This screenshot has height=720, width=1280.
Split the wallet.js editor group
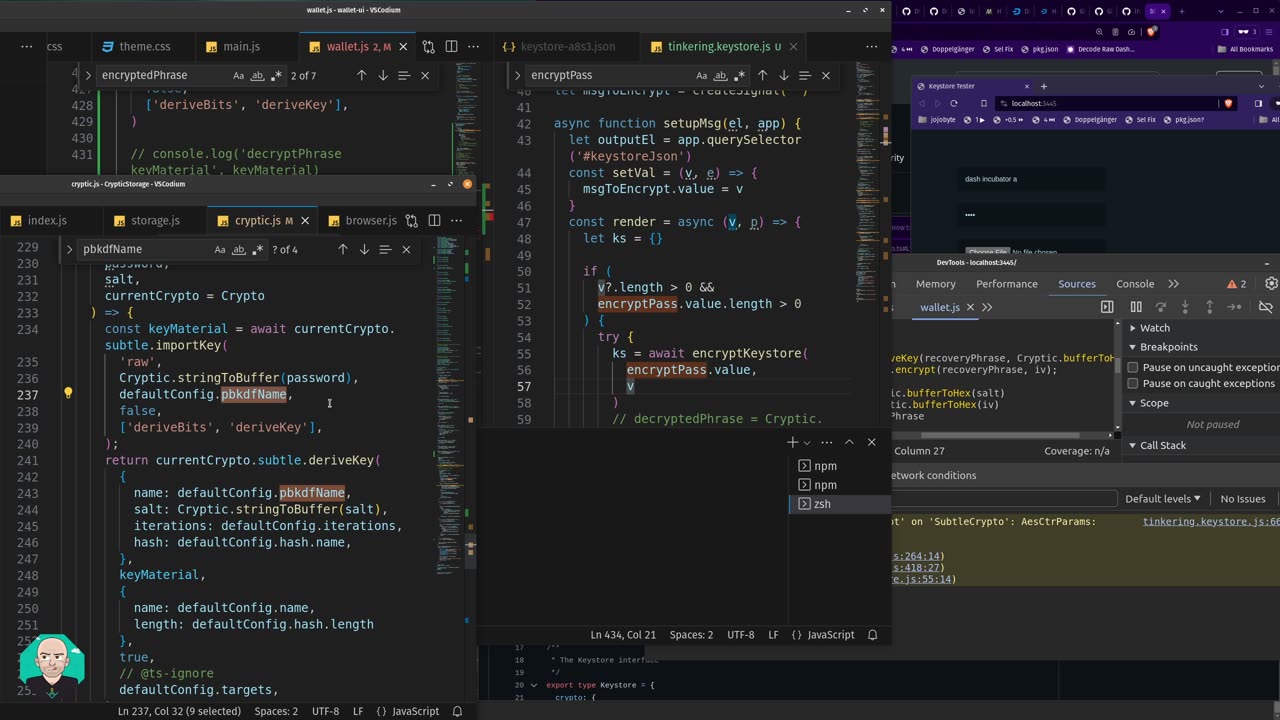pyautogui.click(x=451, y=47)
